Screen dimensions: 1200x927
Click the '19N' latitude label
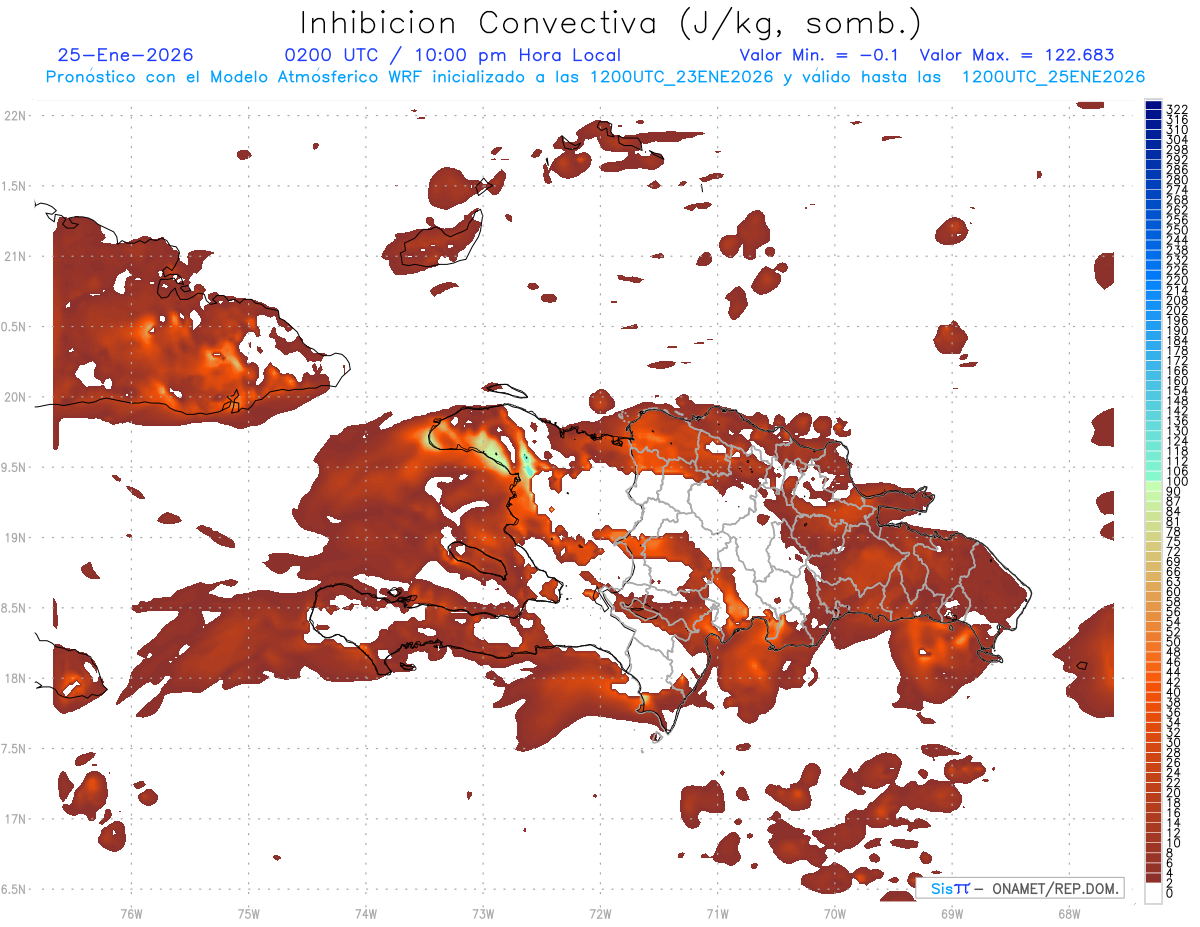15,537
